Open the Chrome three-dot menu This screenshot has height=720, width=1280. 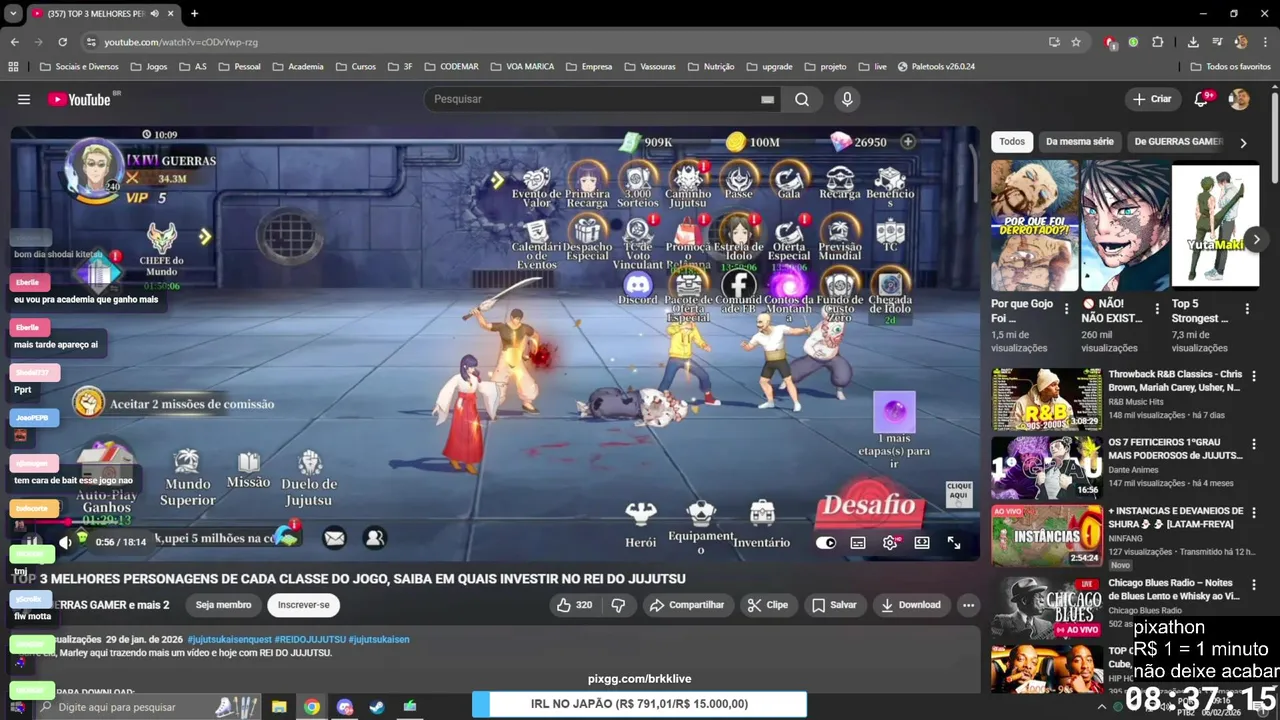(1264, 42)
